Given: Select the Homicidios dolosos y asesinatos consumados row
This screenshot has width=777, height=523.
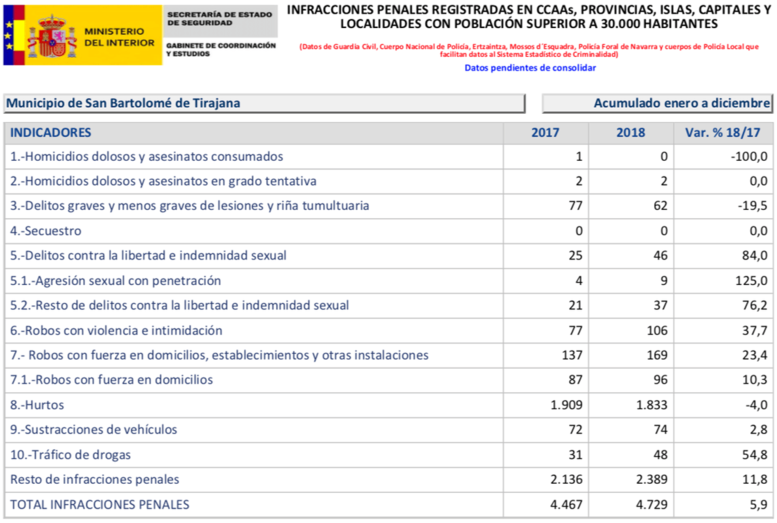Looking at the screenshot, I should (x=146, y=157).
